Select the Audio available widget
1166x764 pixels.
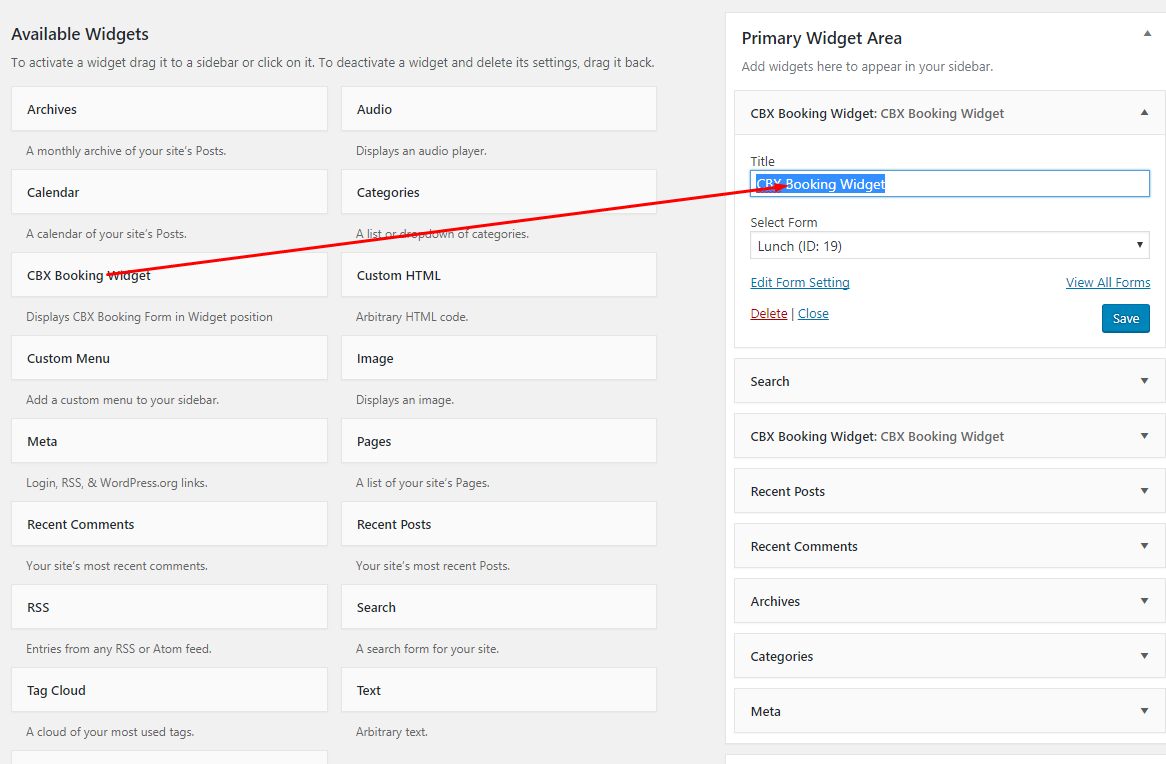pos(499,109)
